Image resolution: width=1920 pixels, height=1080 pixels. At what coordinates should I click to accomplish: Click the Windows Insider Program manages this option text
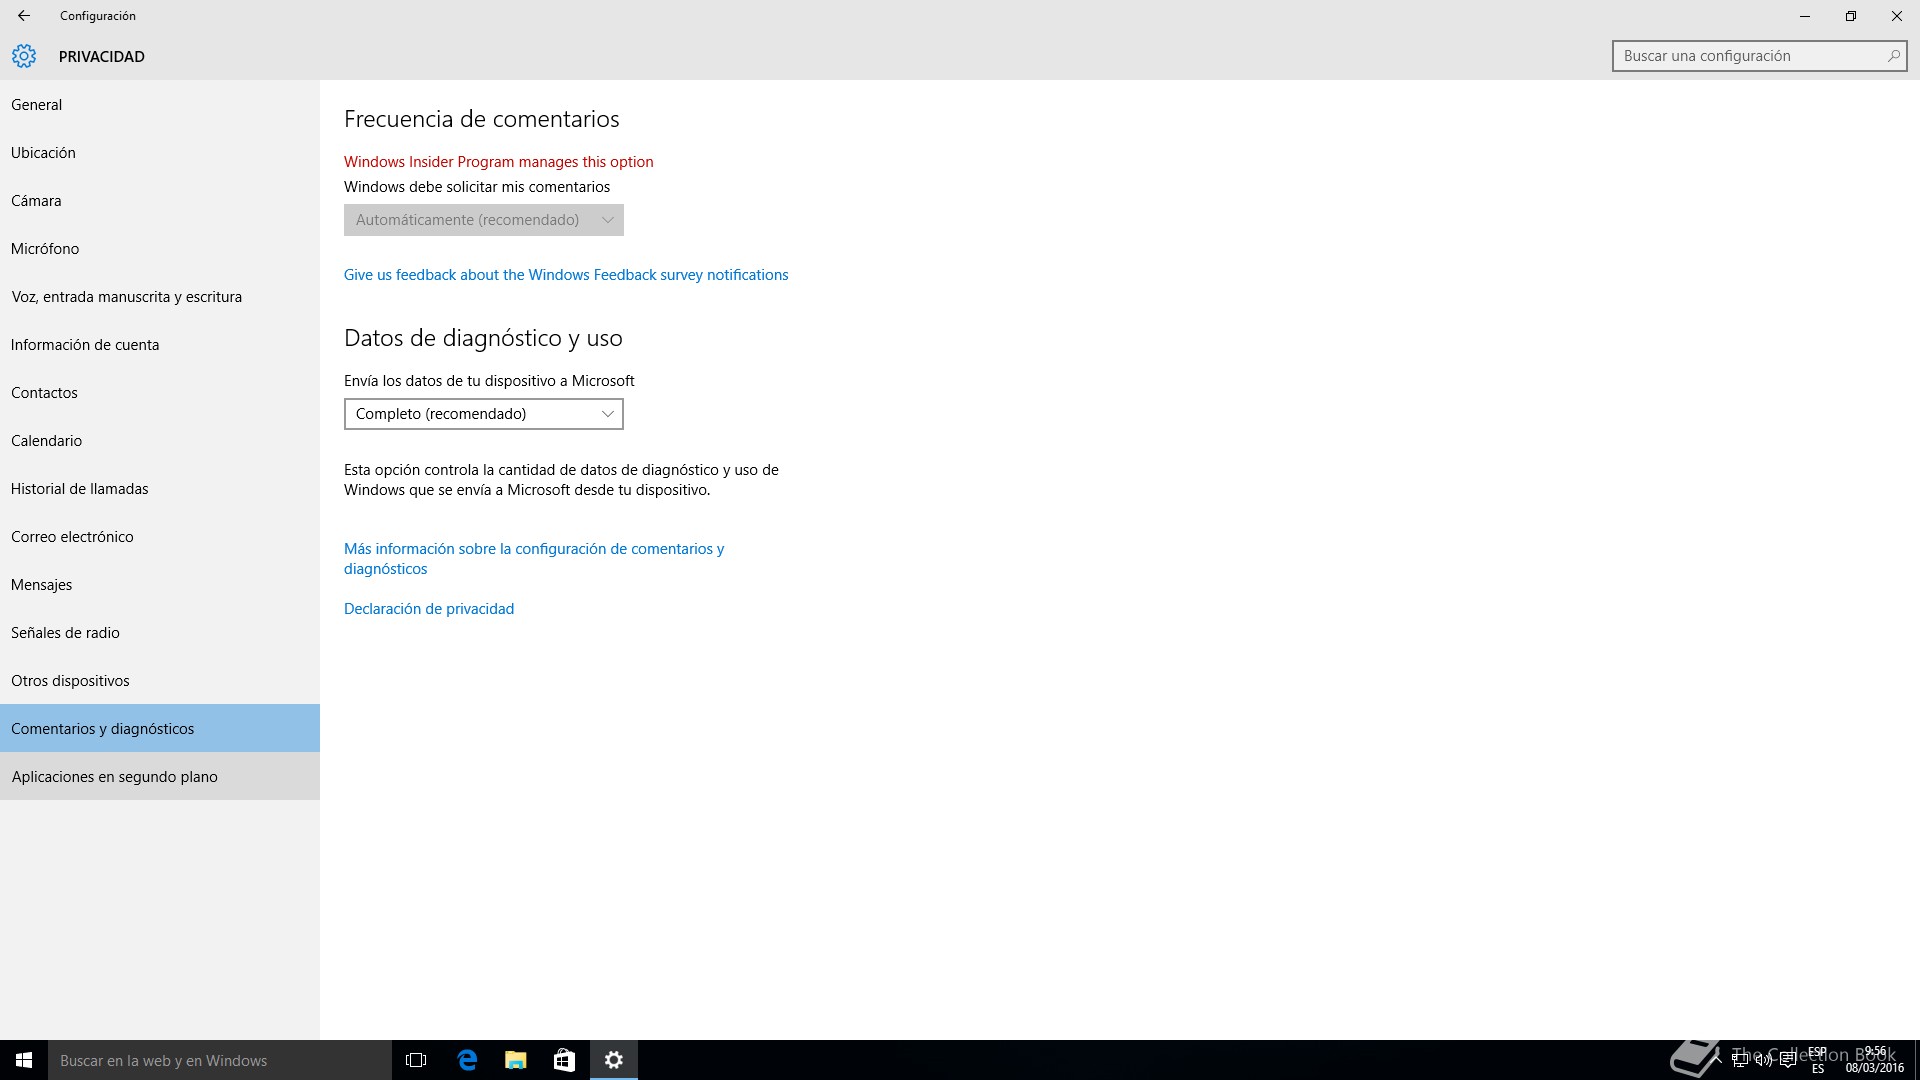[x=499, y=162]
